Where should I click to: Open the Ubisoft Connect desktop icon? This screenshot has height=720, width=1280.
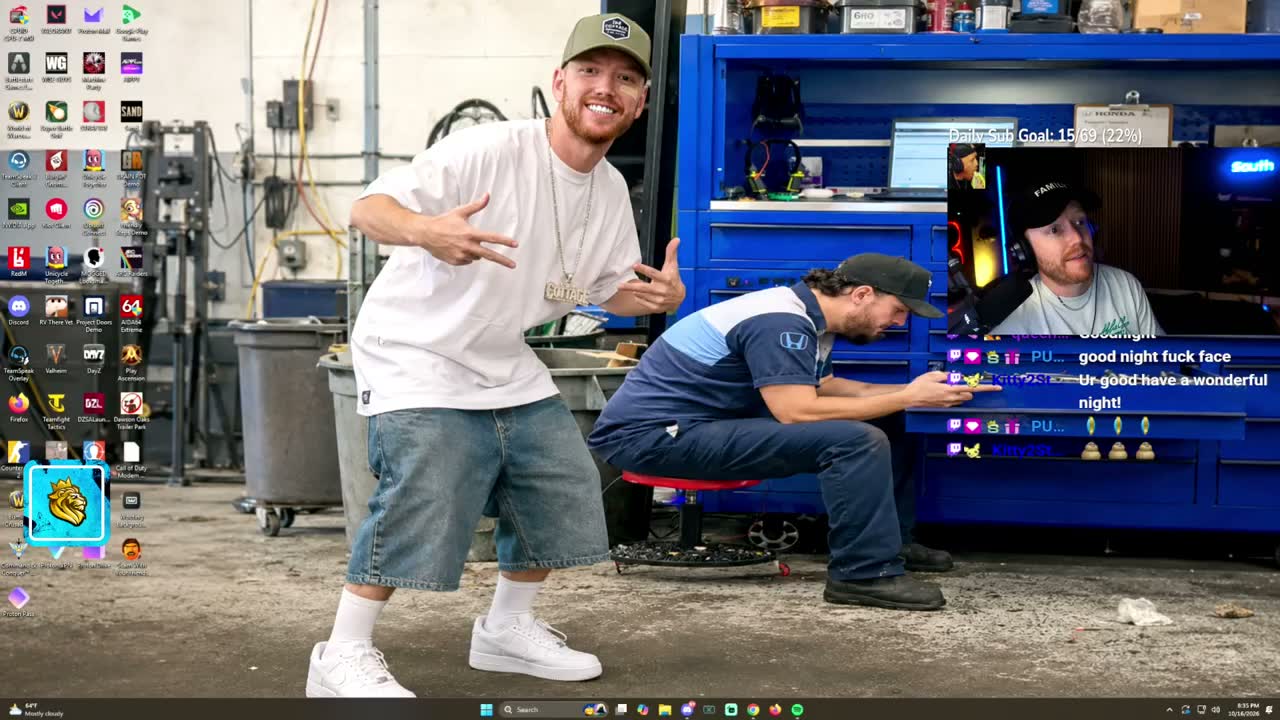click(93, 216)
